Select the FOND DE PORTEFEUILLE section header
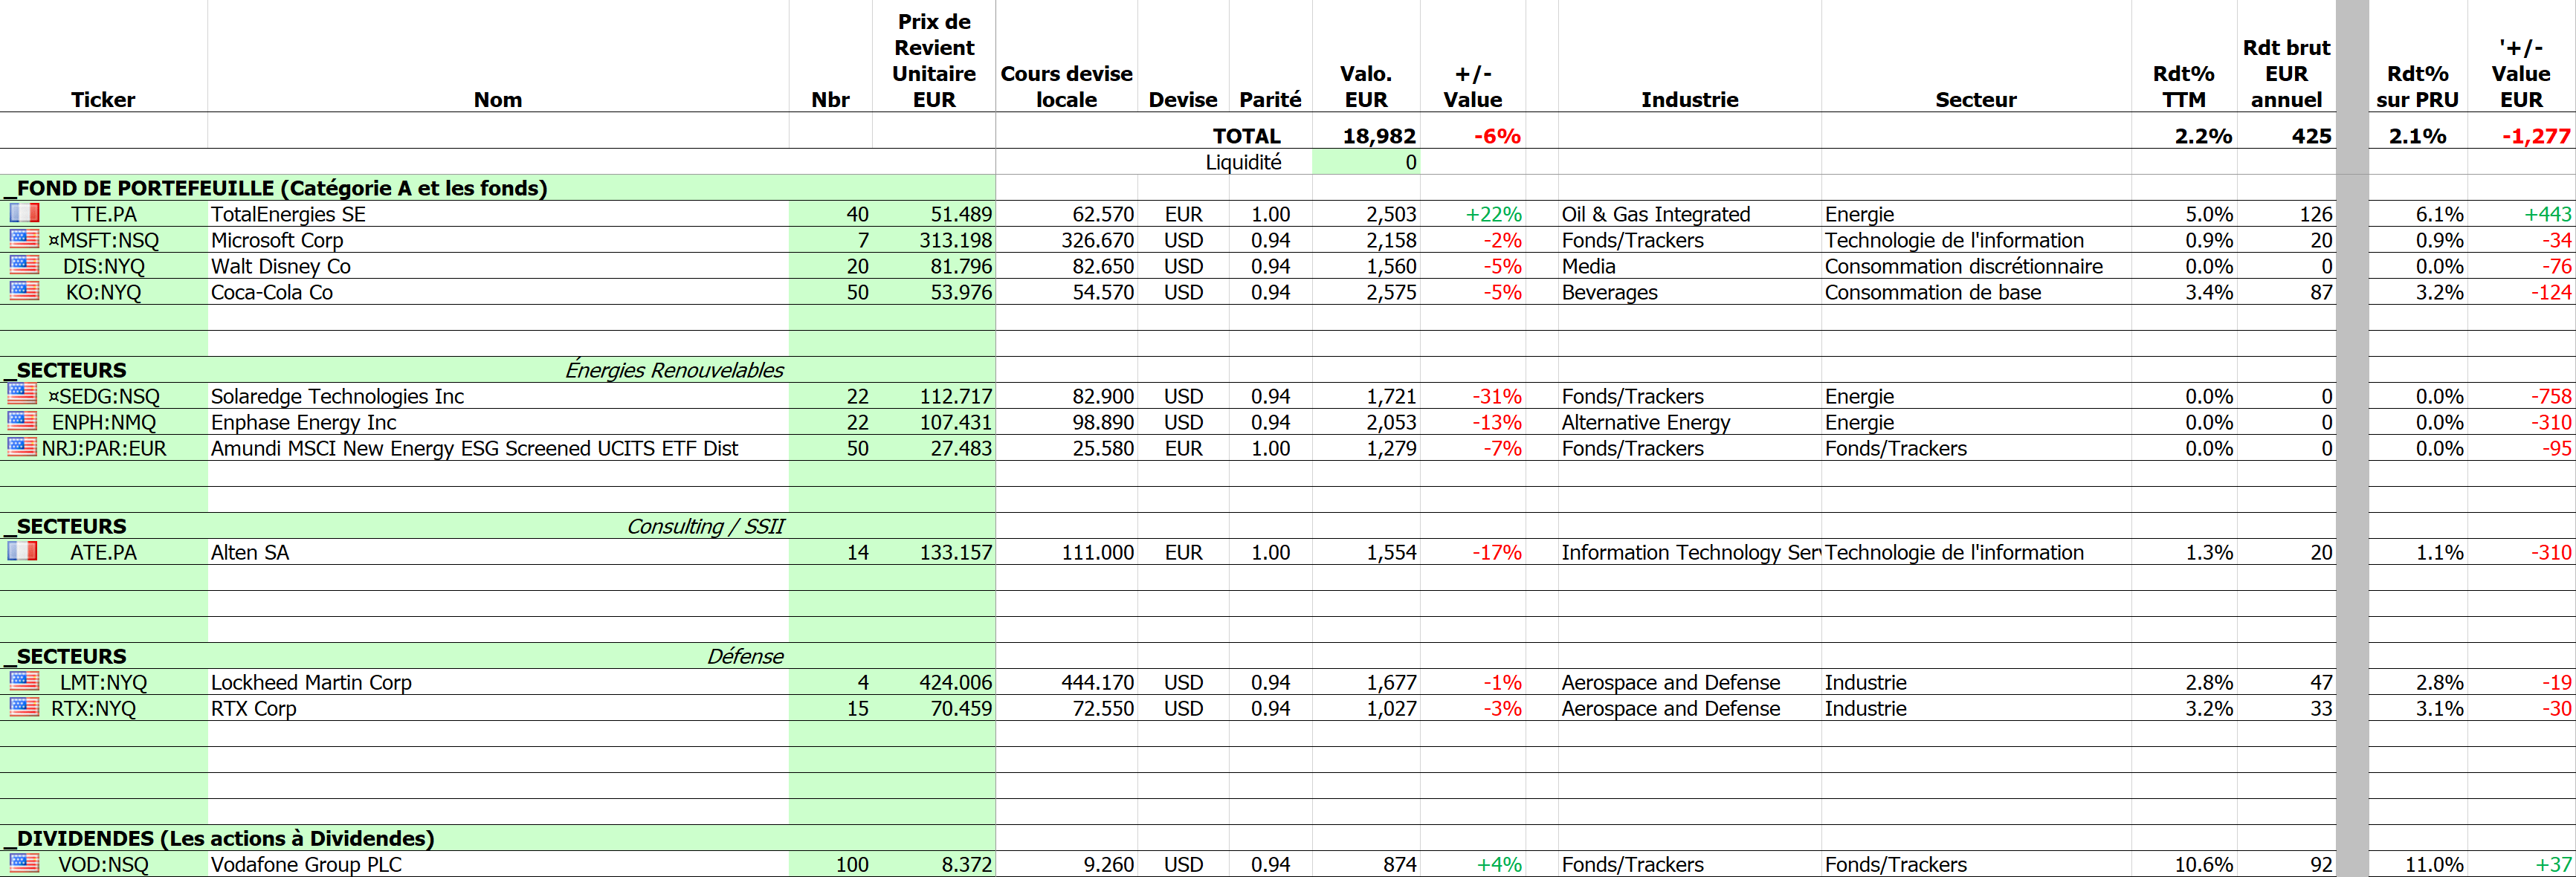The height and width of the screenshot is (877, 2576). pos(498,187)
